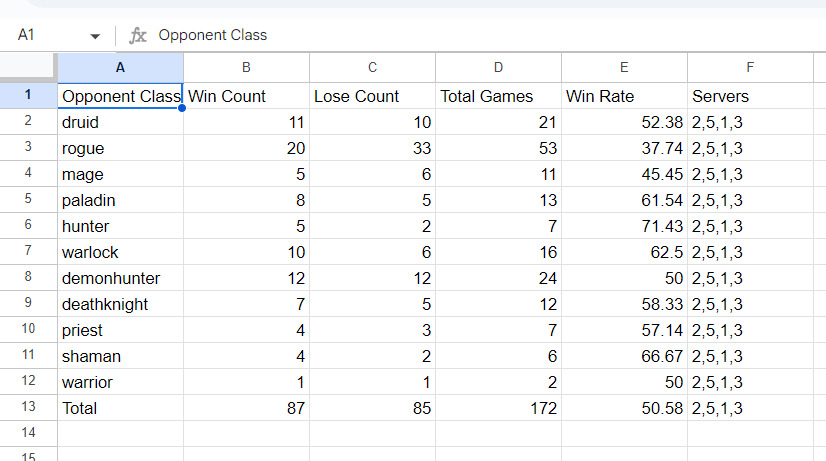Image resolution: width=826 pixels, height=461 pixels.
Task: Click the select-all corner box
Action: 27,67
